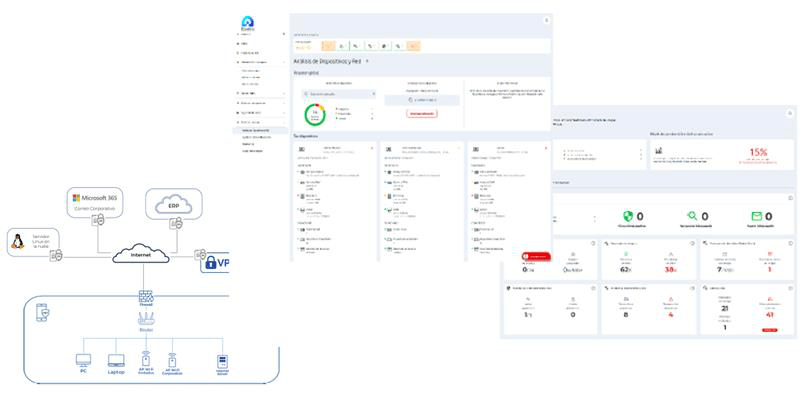Expand the third device card chevron
The width and height of the screenshot is (800, 393).
[x=545, y=148]
